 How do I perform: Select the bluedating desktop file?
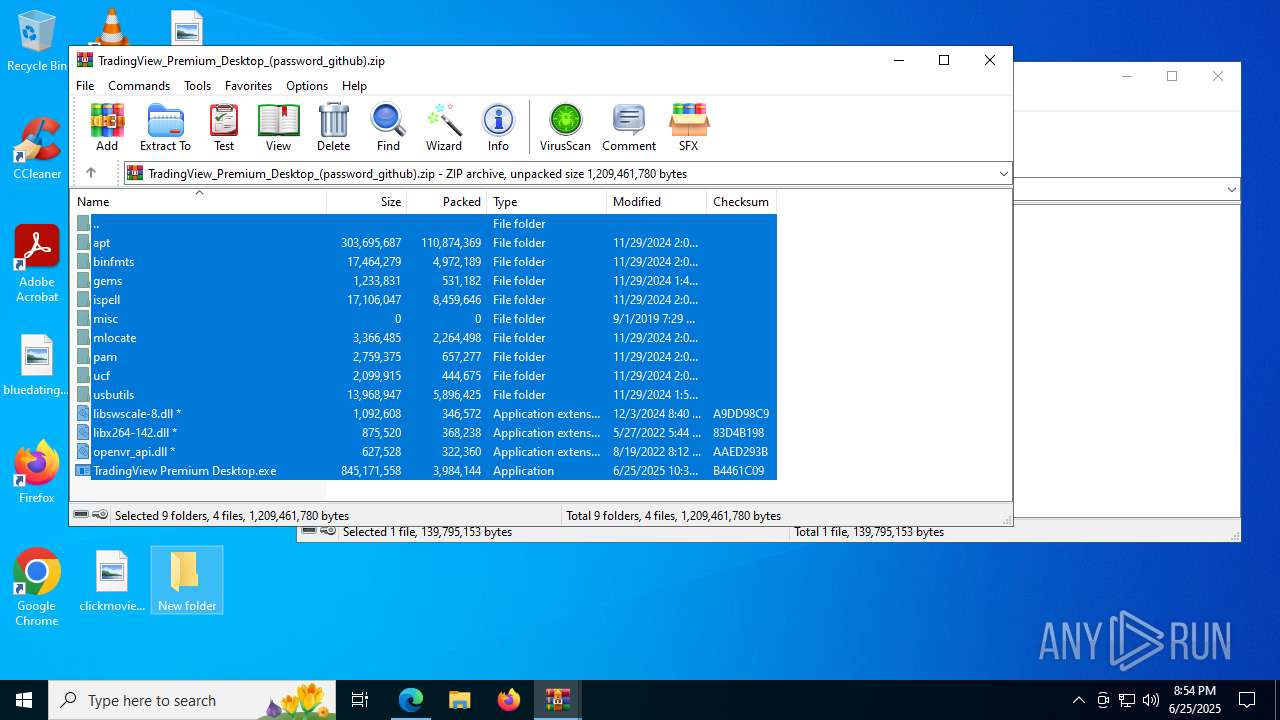coord(37,365)
